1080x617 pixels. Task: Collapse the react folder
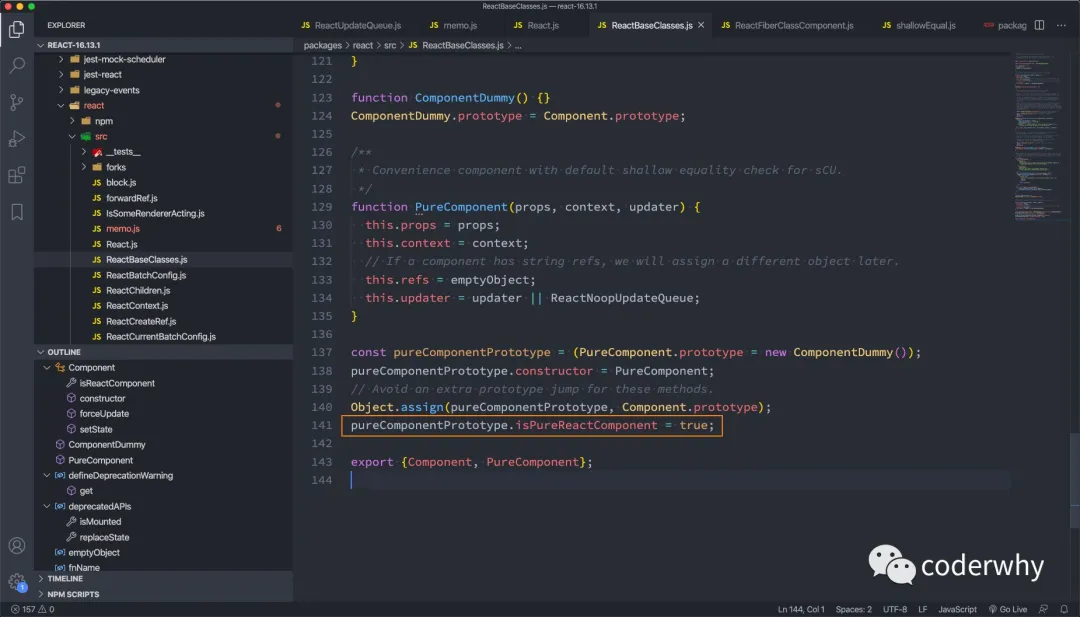(x=62, y=105)
